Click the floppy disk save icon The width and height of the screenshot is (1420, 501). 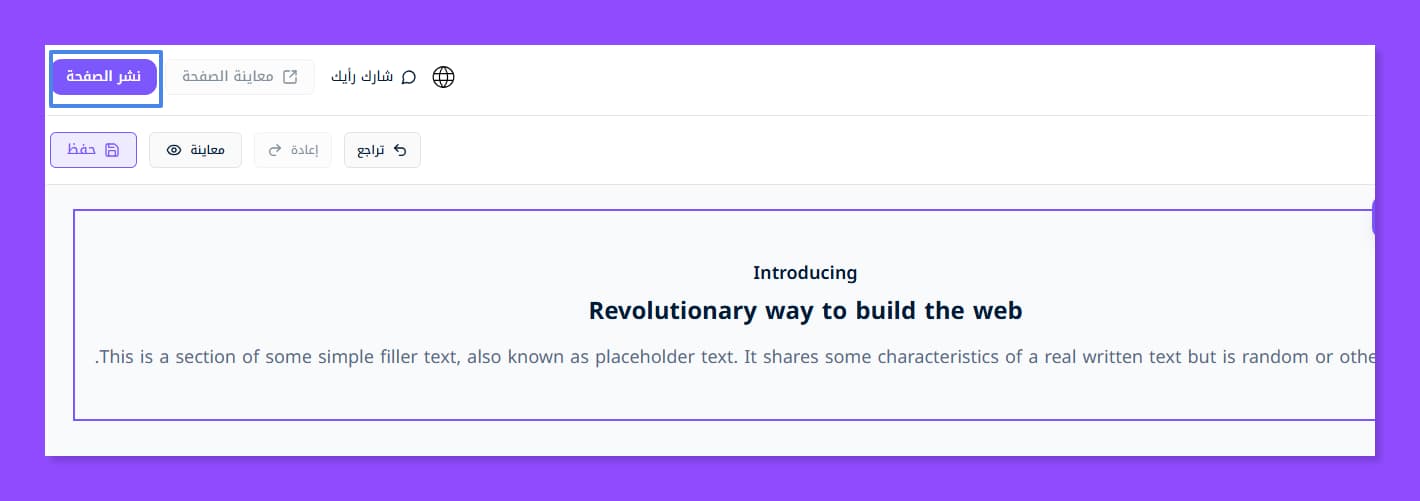112,150
